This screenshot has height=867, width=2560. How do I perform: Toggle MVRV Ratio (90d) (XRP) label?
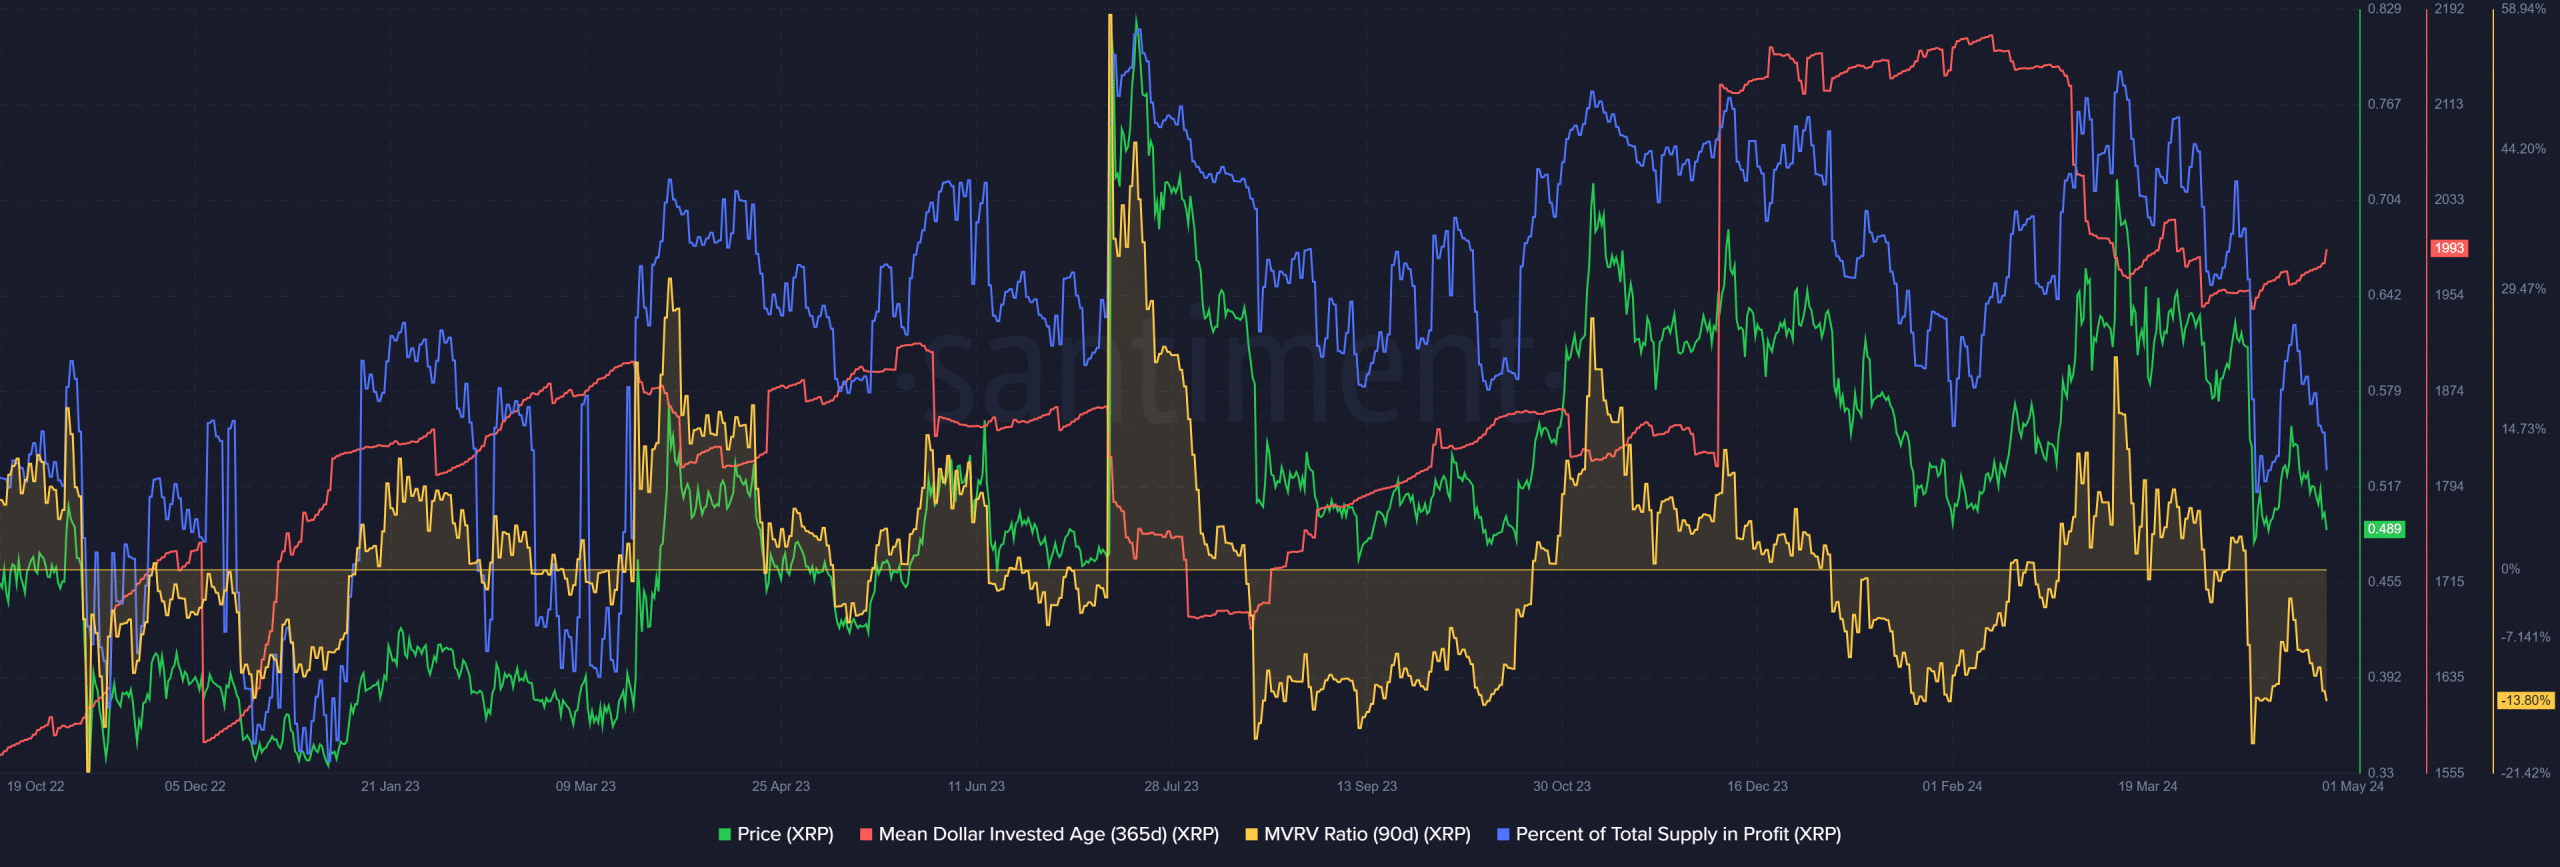coord(1367,834)
